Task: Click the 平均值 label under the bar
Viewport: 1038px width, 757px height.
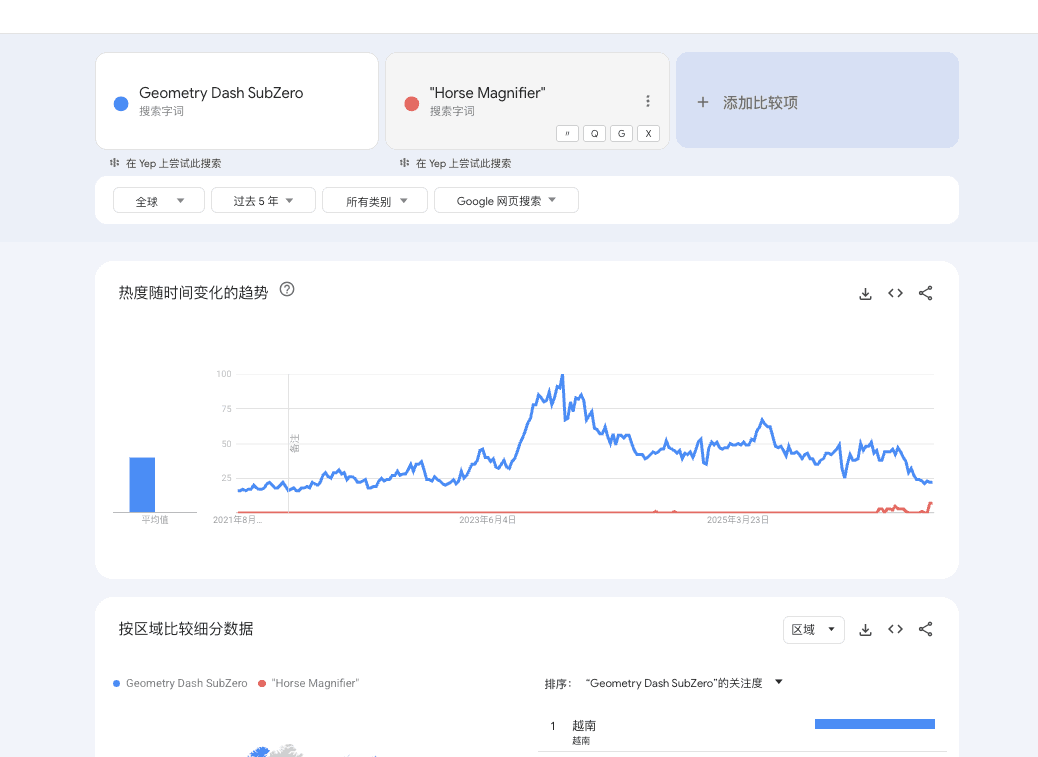Action: click(x=155, y=520)
